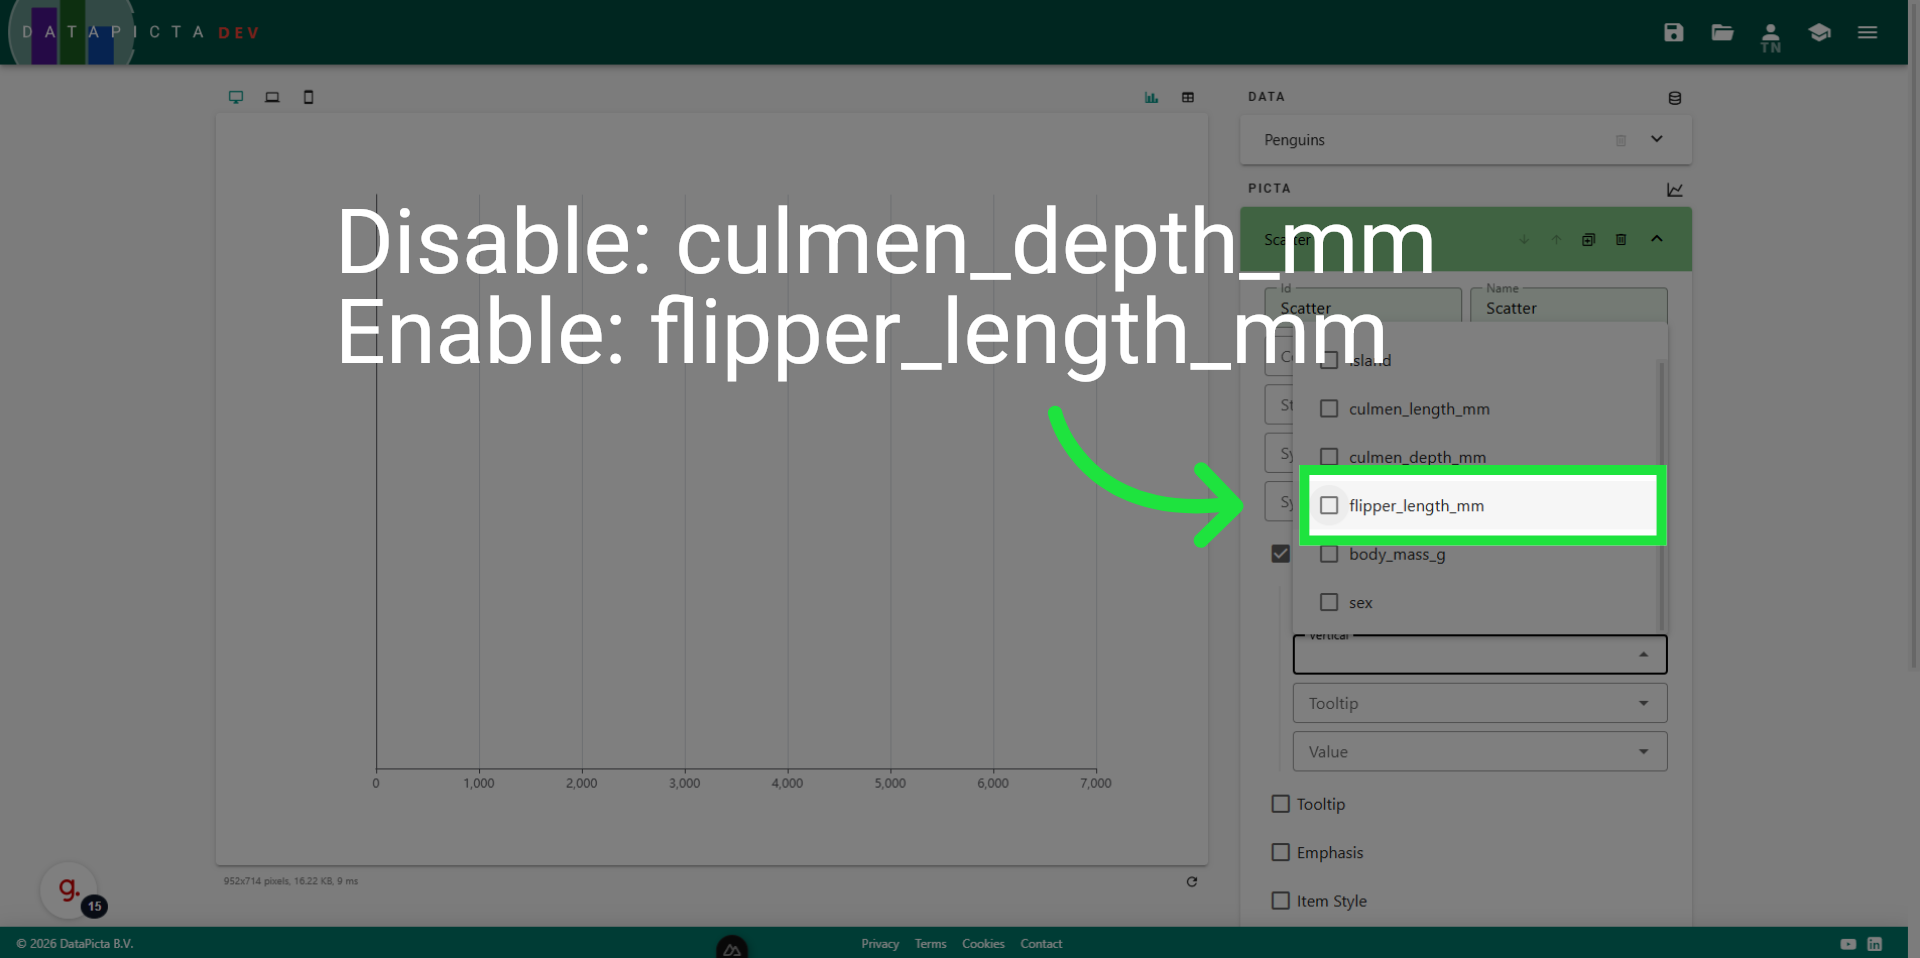The image size is (1920, 958).
Task: Expand the Penguins dataset panel
Action: pos(1656,139)
